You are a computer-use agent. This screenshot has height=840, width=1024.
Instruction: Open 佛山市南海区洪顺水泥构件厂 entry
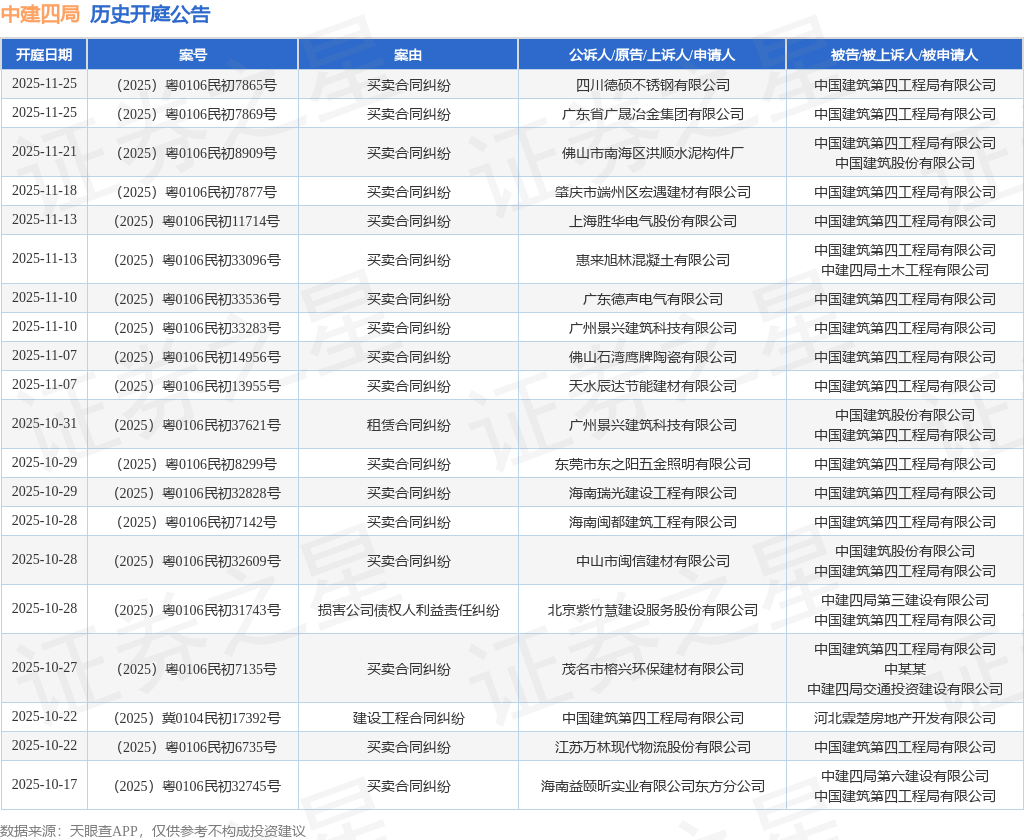click(x=652, y=153)
